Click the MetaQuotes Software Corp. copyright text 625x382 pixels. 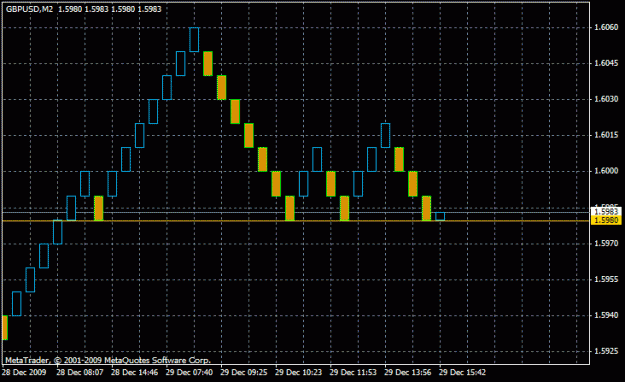pyautogui.click(x=107, y=360)
